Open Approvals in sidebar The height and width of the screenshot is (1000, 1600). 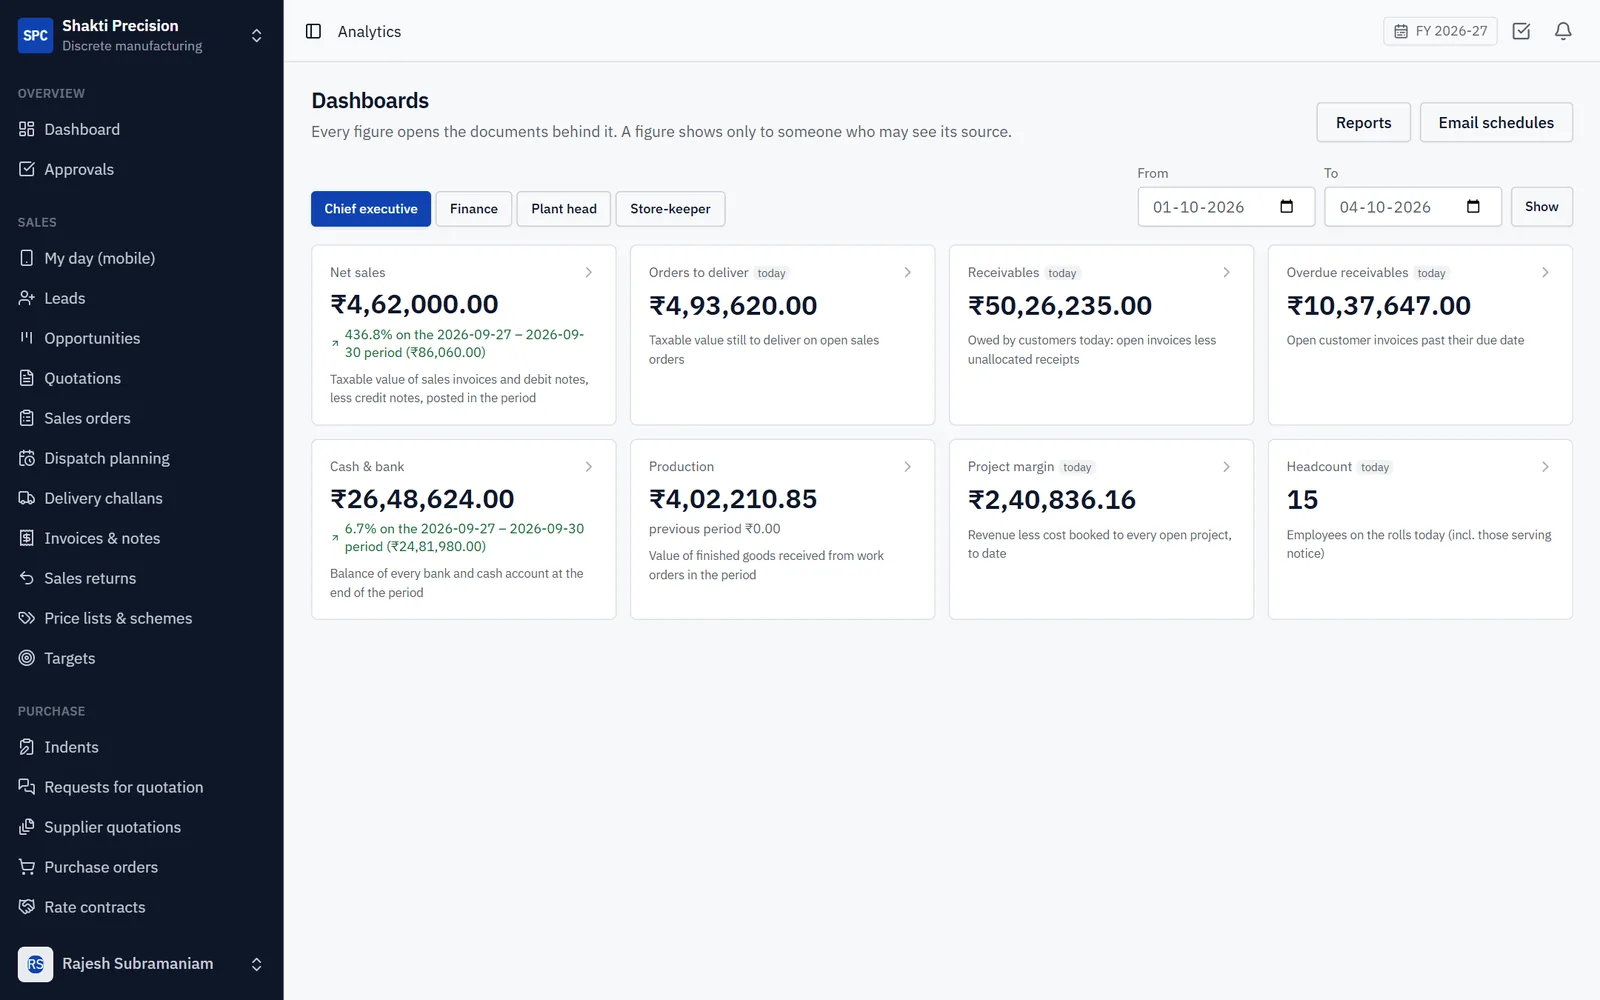click(141, 169)
